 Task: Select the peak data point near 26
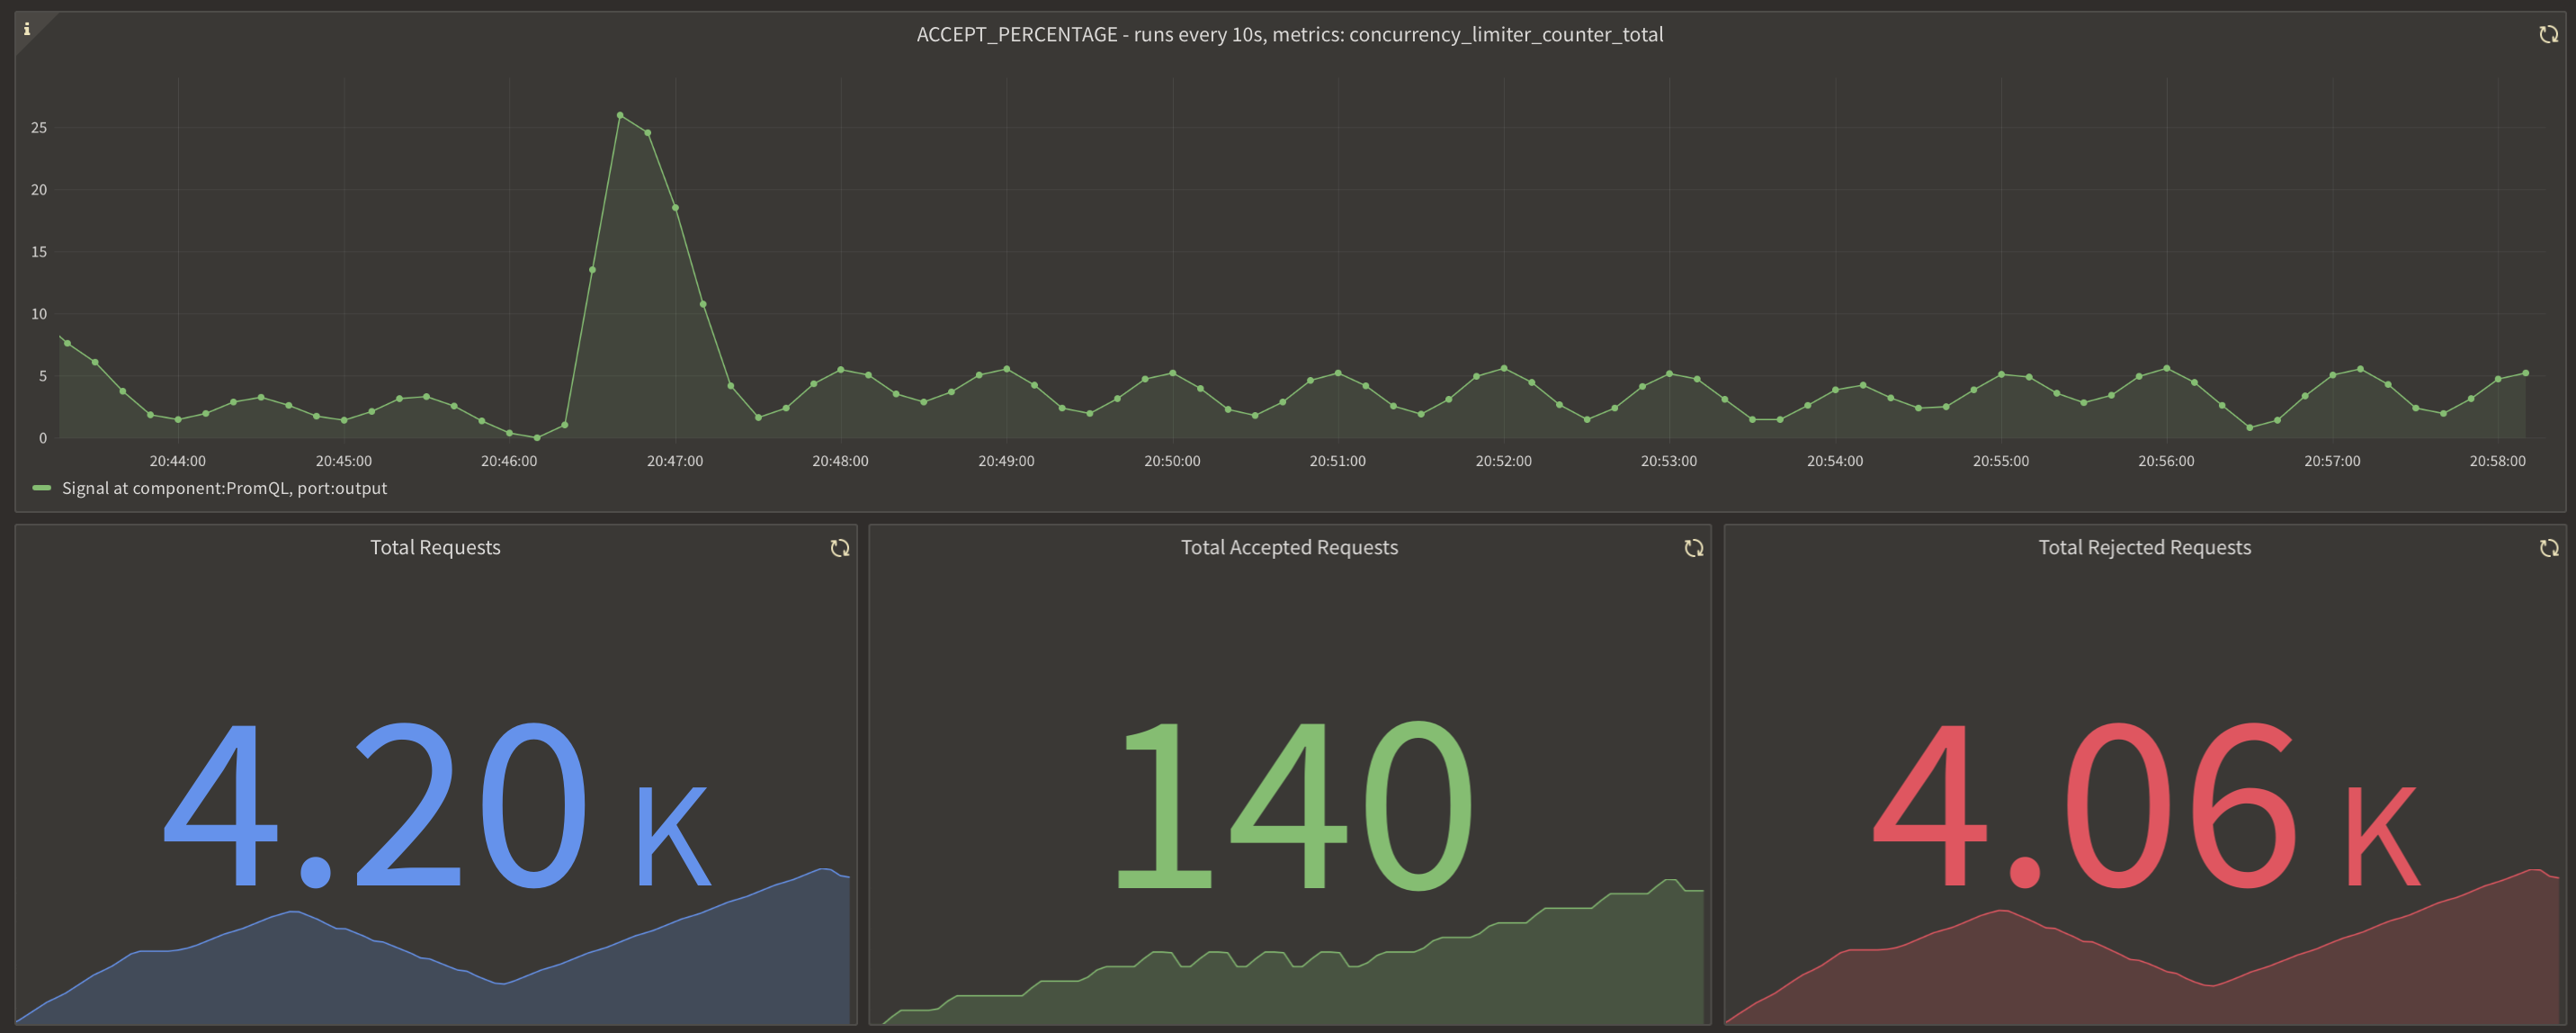620,115
